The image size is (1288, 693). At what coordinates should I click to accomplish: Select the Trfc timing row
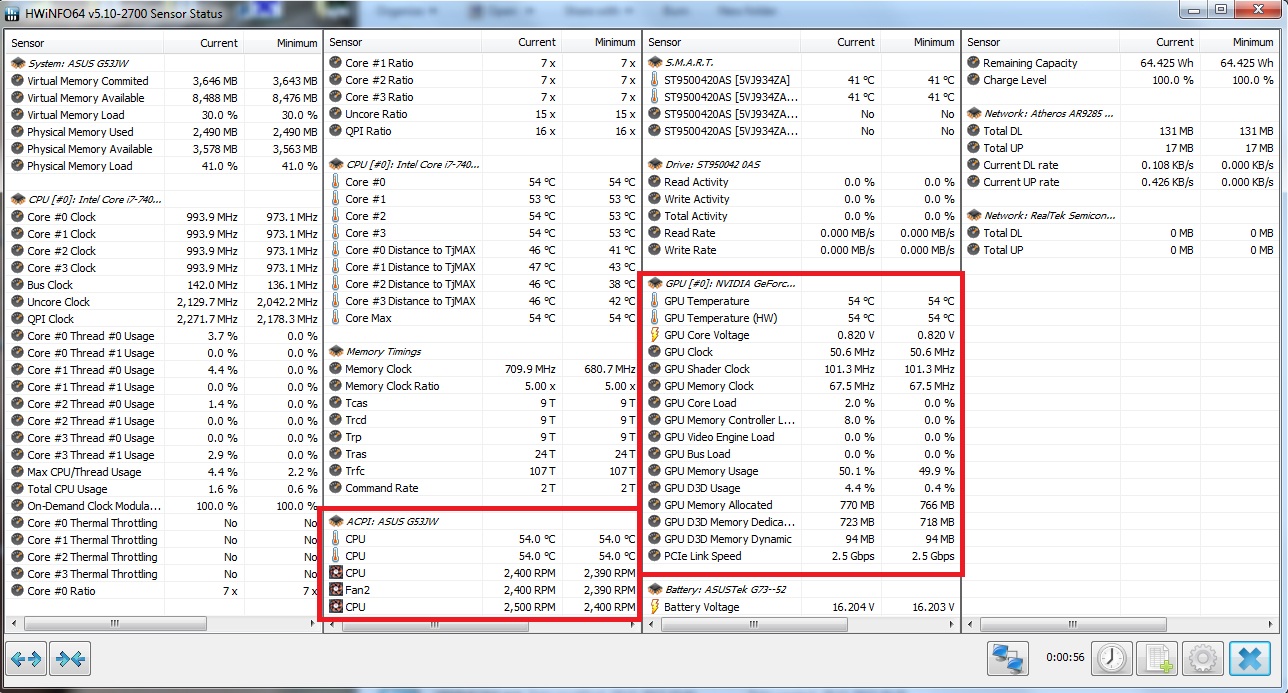(x=482, y=471)
